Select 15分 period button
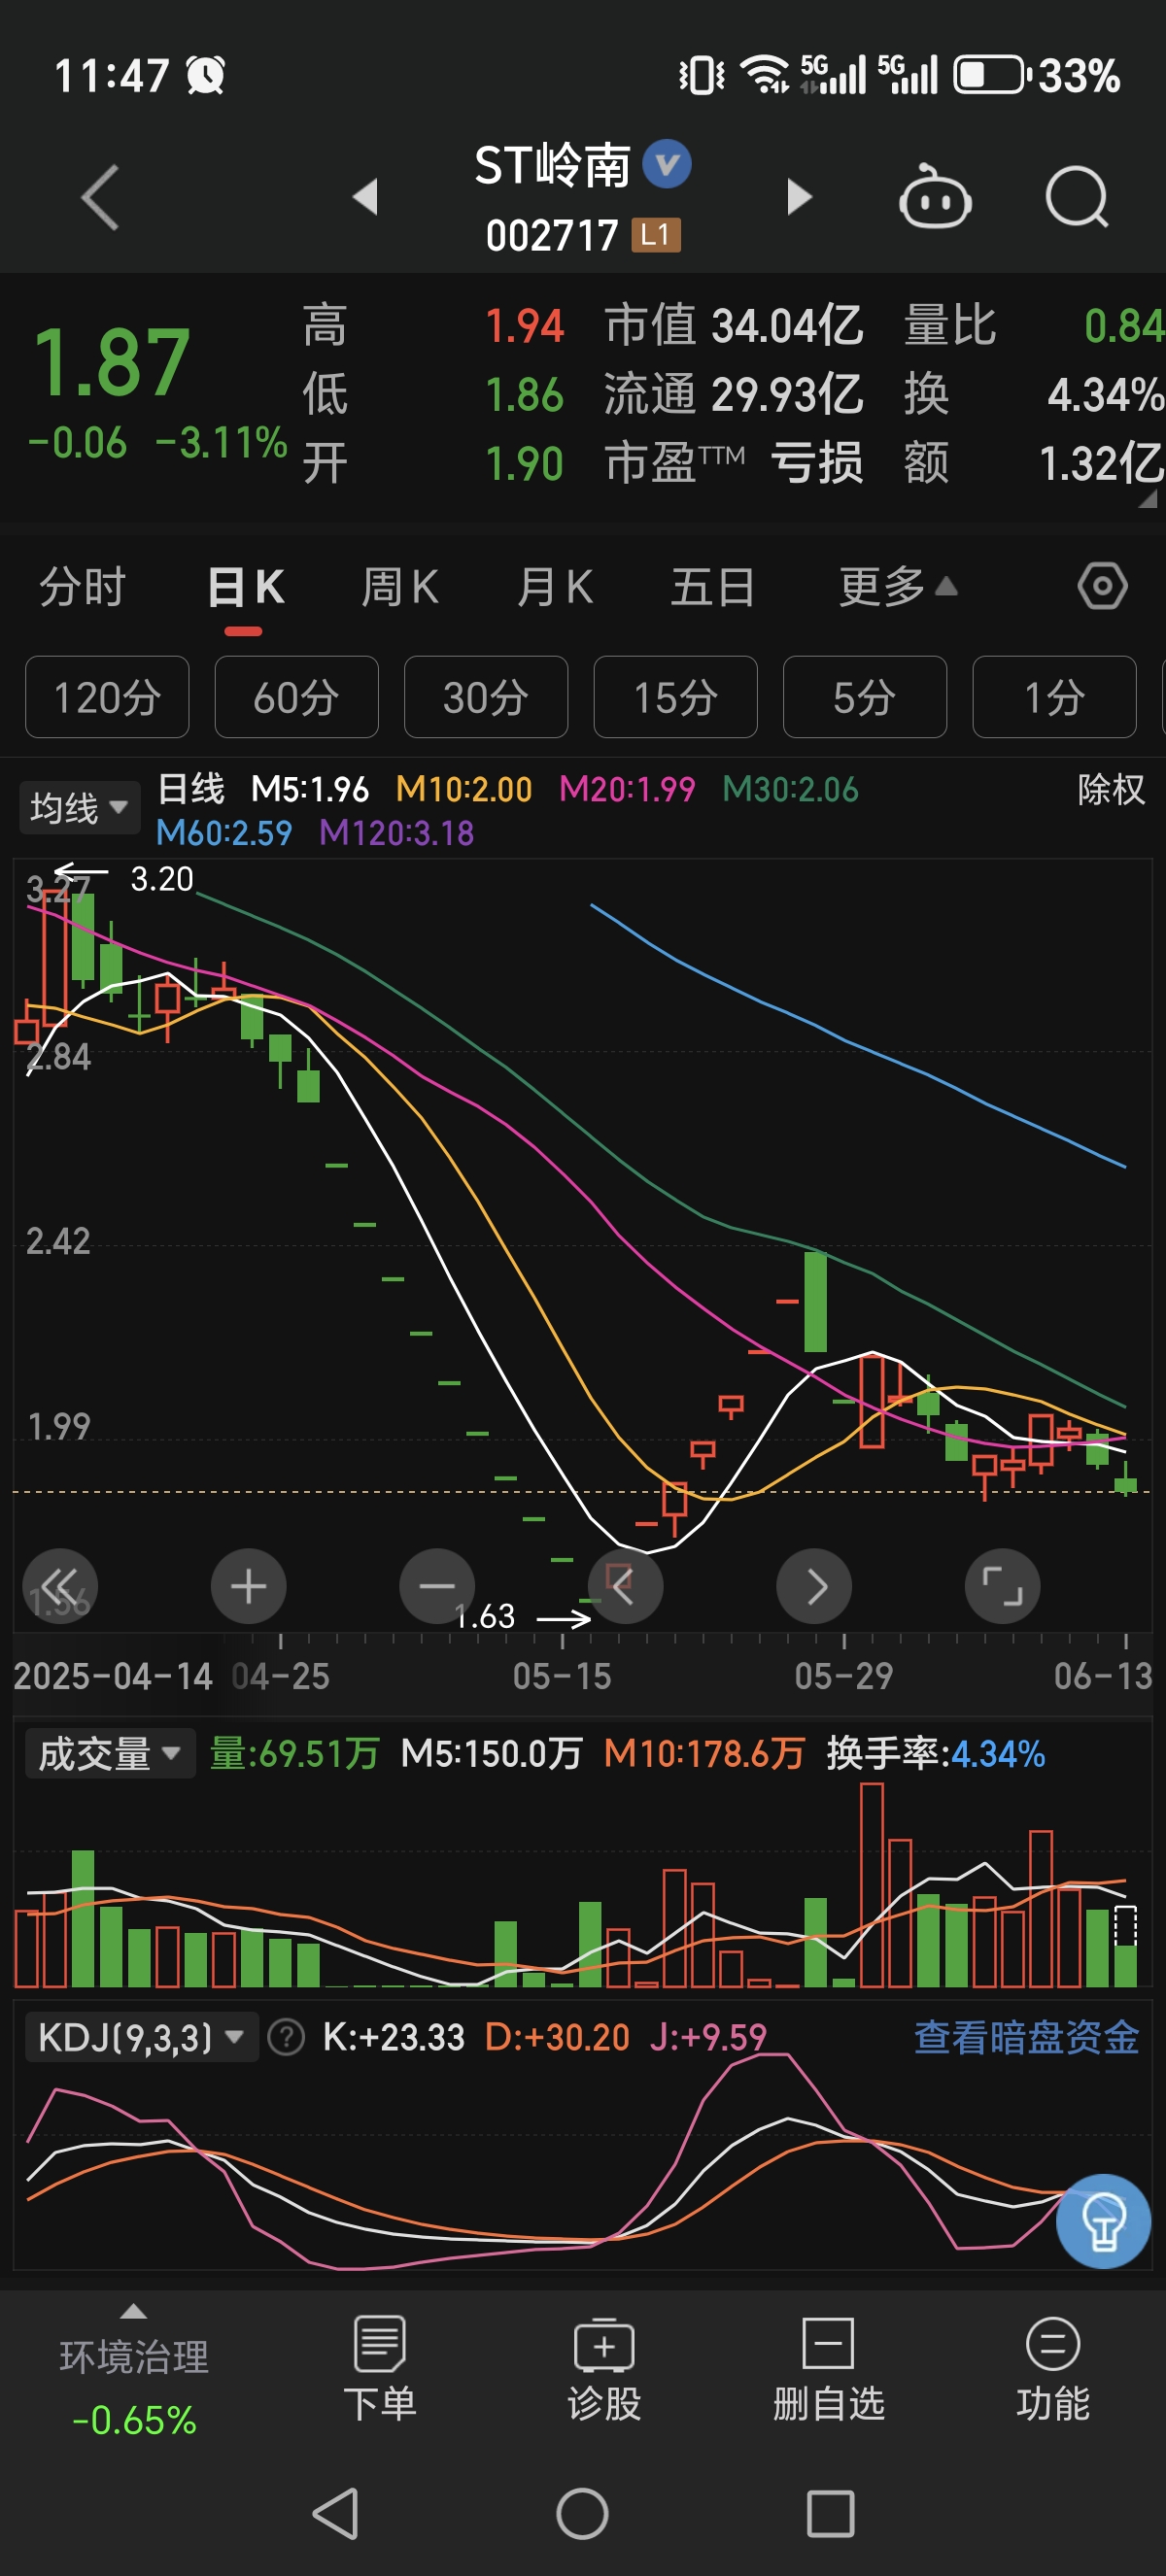The image size is (1166, 2576). pyautogui.click(x=675, y=697)
